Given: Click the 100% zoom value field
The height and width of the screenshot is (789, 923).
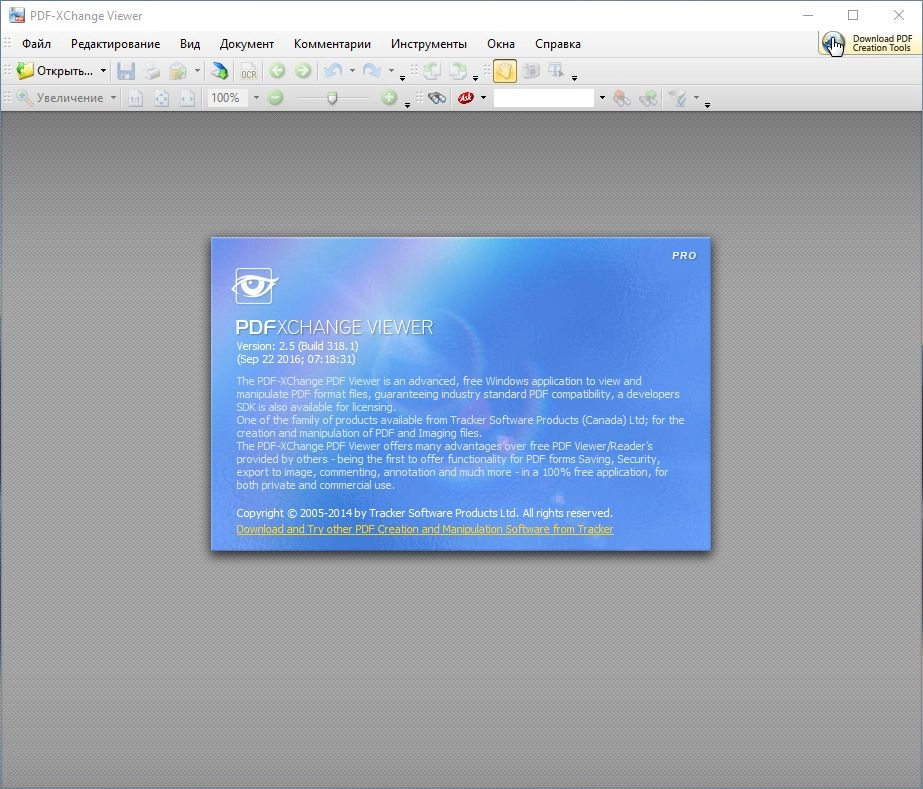Looking at the screenshot, I should 227,98.
